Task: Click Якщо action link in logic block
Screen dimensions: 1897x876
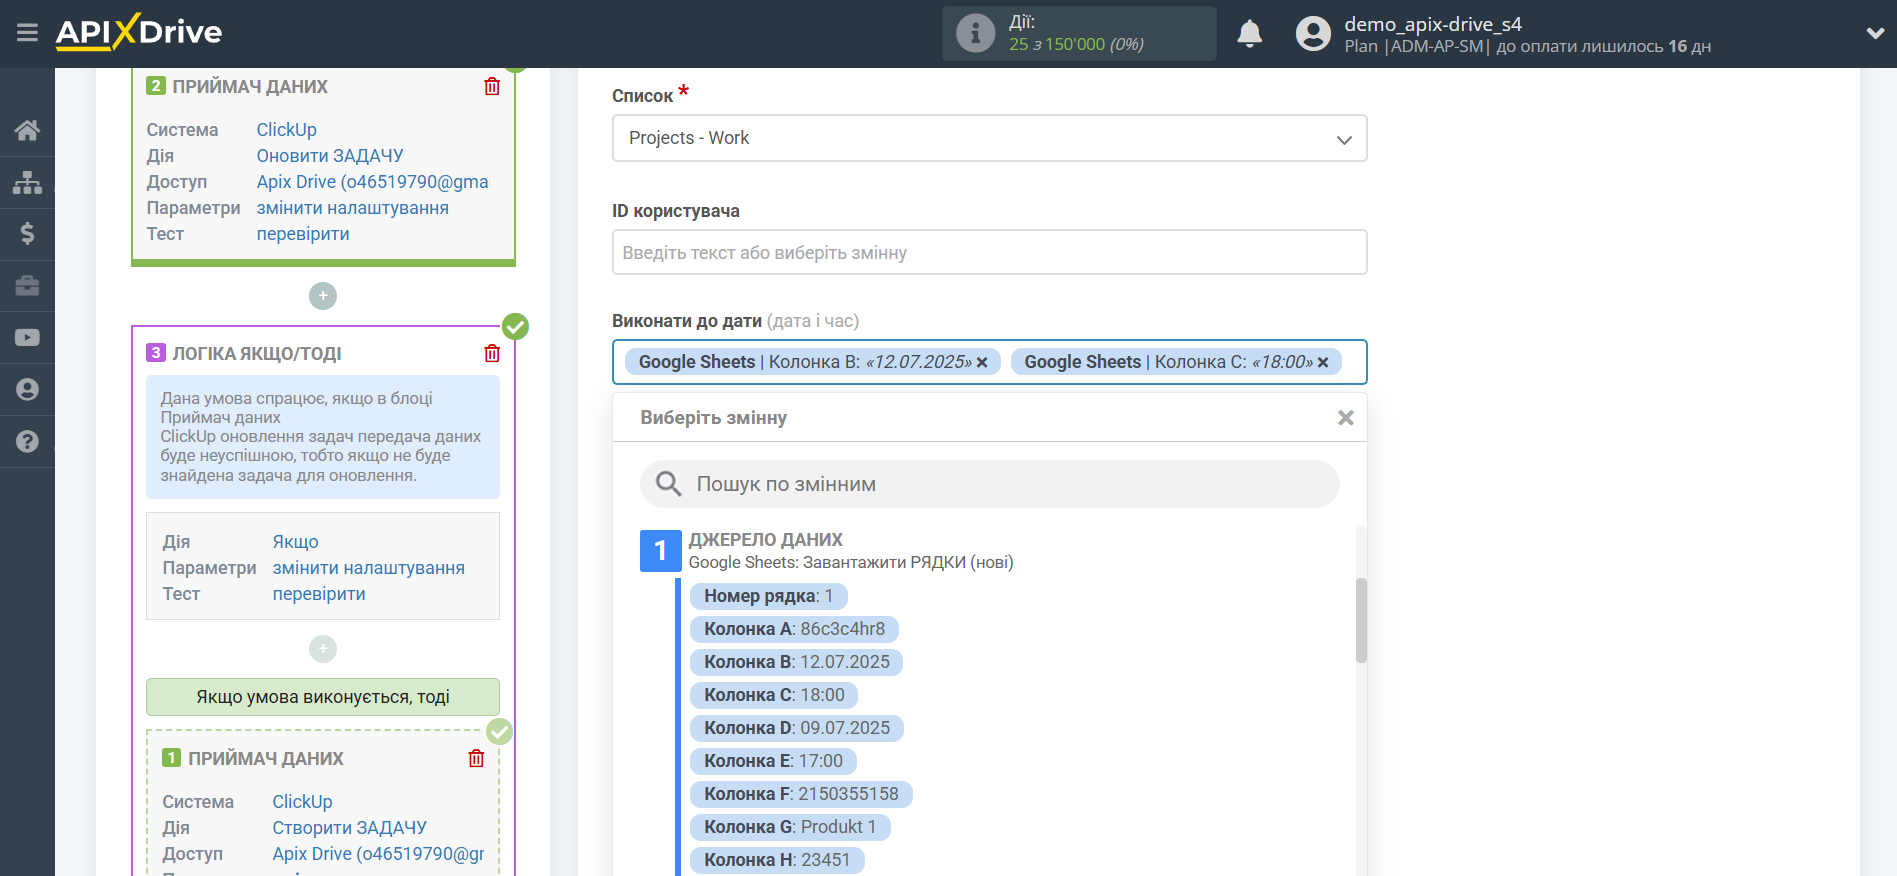Action: [x=295, y=542]
